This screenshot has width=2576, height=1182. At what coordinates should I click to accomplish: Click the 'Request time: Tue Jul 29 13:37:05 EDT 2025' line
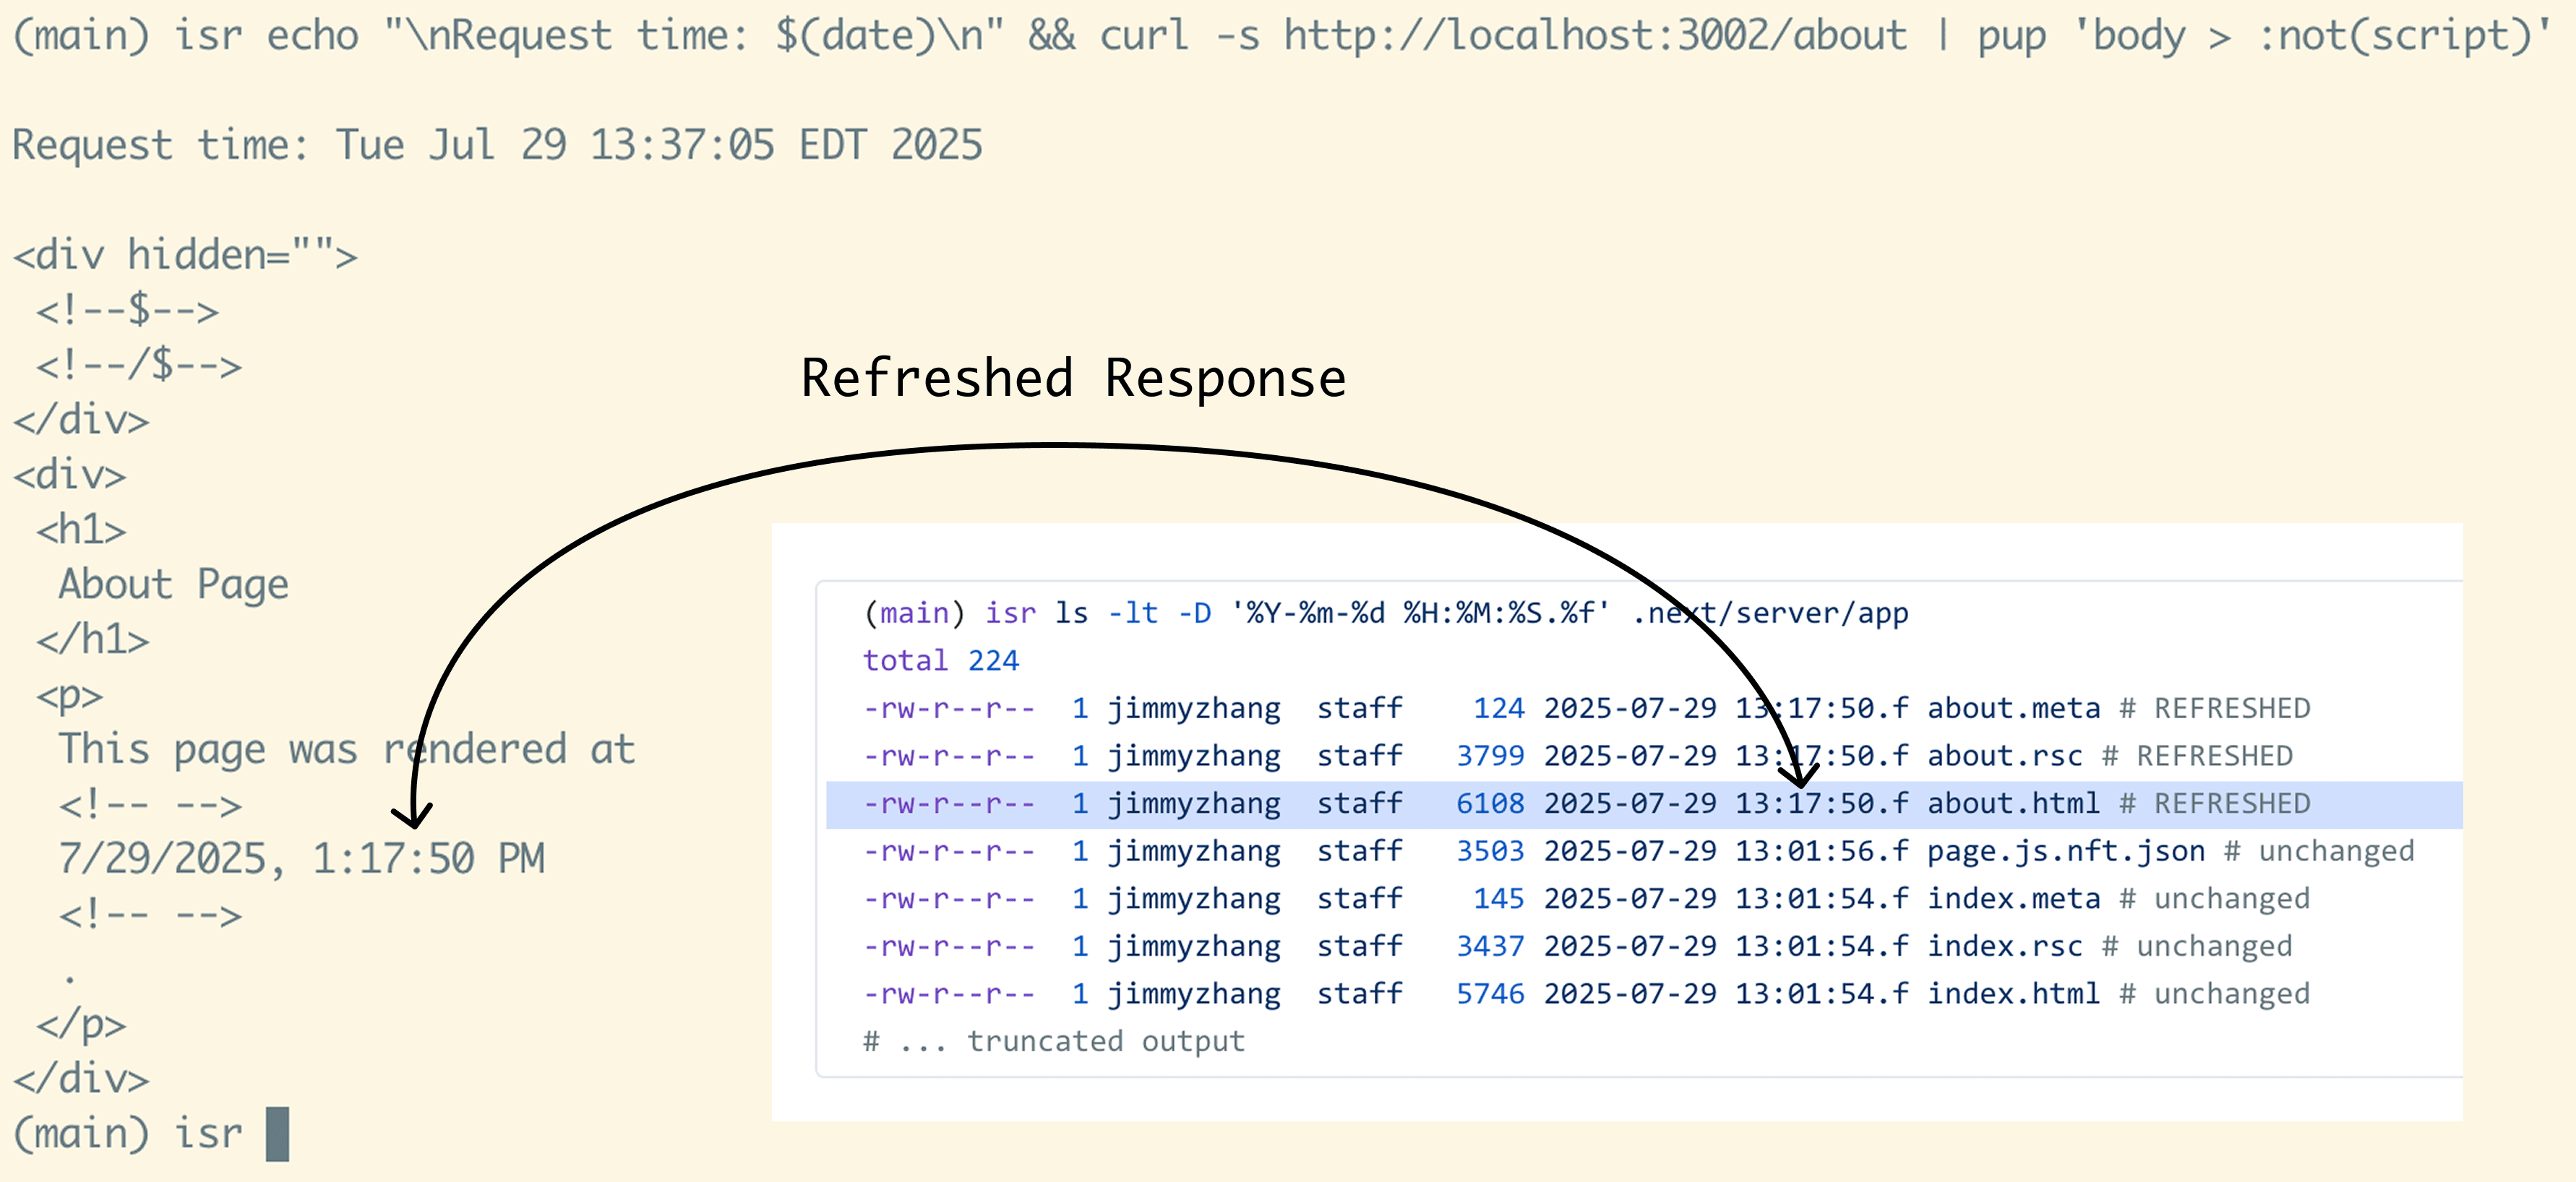coord(497,145)
